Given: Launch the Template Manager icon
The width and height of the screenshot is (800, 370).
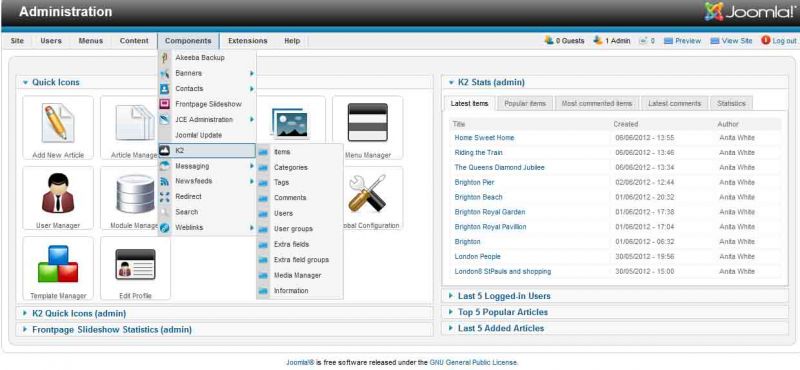Looking at the screenshot, I should coord(58,268).
